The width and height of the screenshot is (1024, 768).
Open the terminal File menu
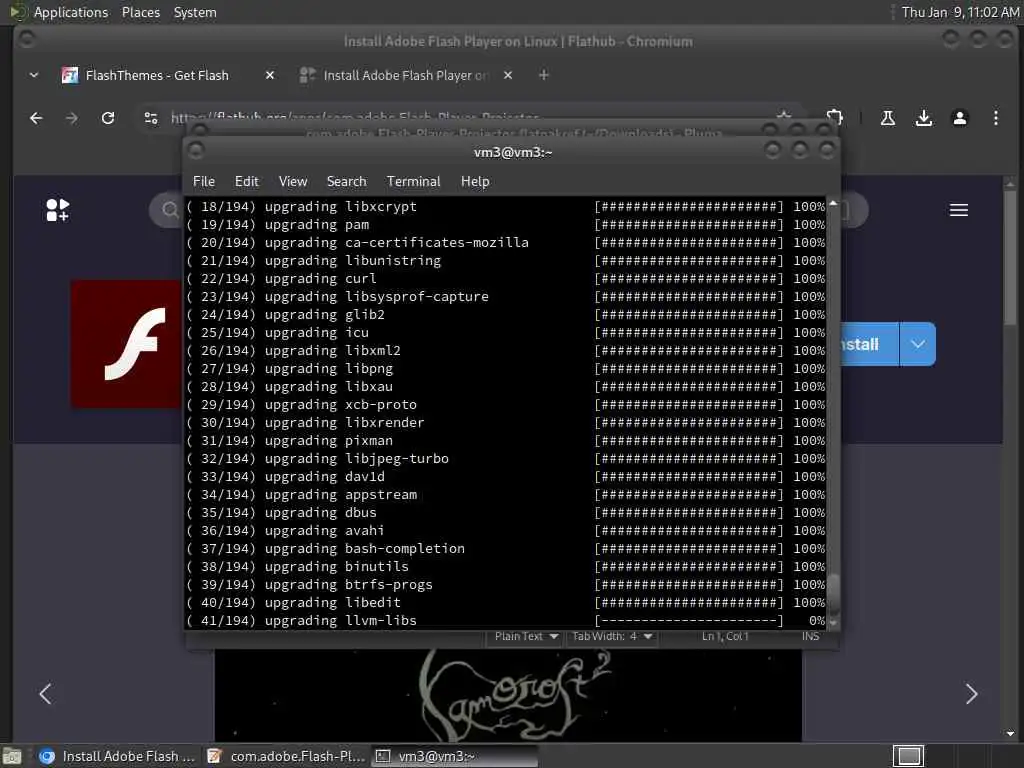tap(204, 182)
